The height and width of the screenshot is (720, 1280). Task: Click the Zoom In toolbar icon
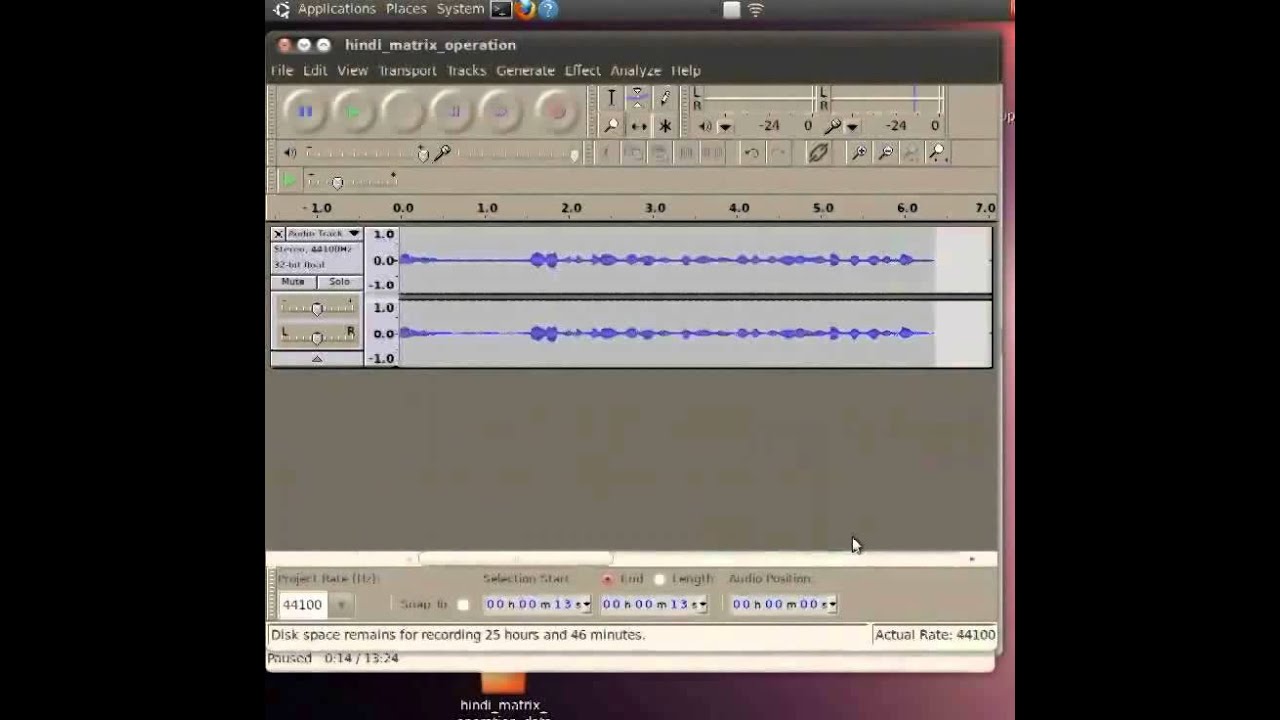[858, 153]
